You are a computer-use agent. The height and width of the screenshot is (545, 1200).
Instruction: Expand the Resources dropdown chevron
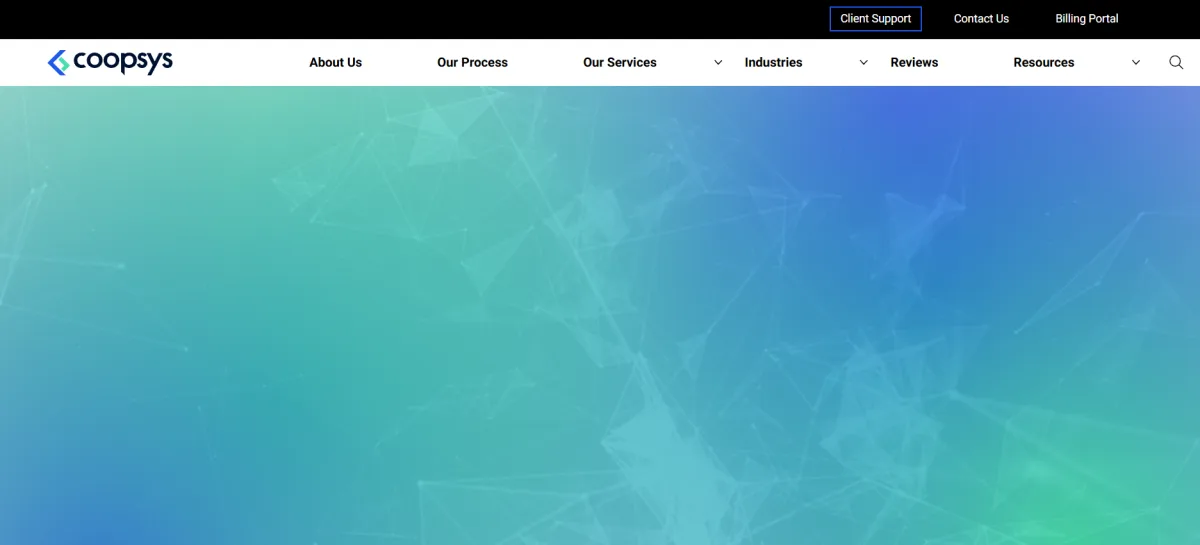(1136, 62)
